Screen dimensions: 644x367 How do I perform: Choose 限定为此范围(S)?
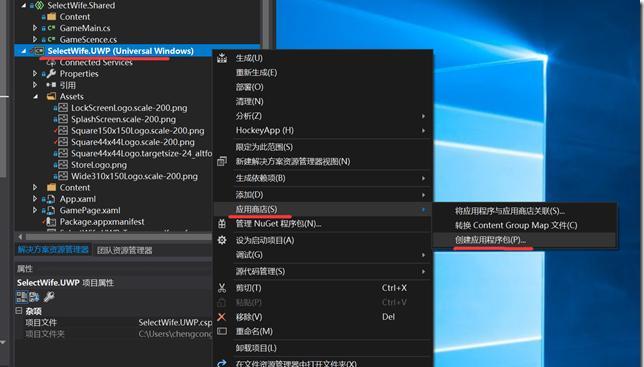tap(323, 147)
